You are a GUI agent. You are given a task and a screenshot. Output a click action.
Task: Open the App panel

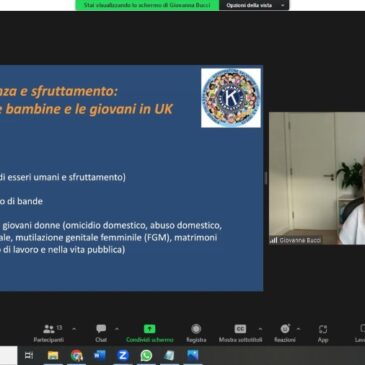(x=323, y=333)
